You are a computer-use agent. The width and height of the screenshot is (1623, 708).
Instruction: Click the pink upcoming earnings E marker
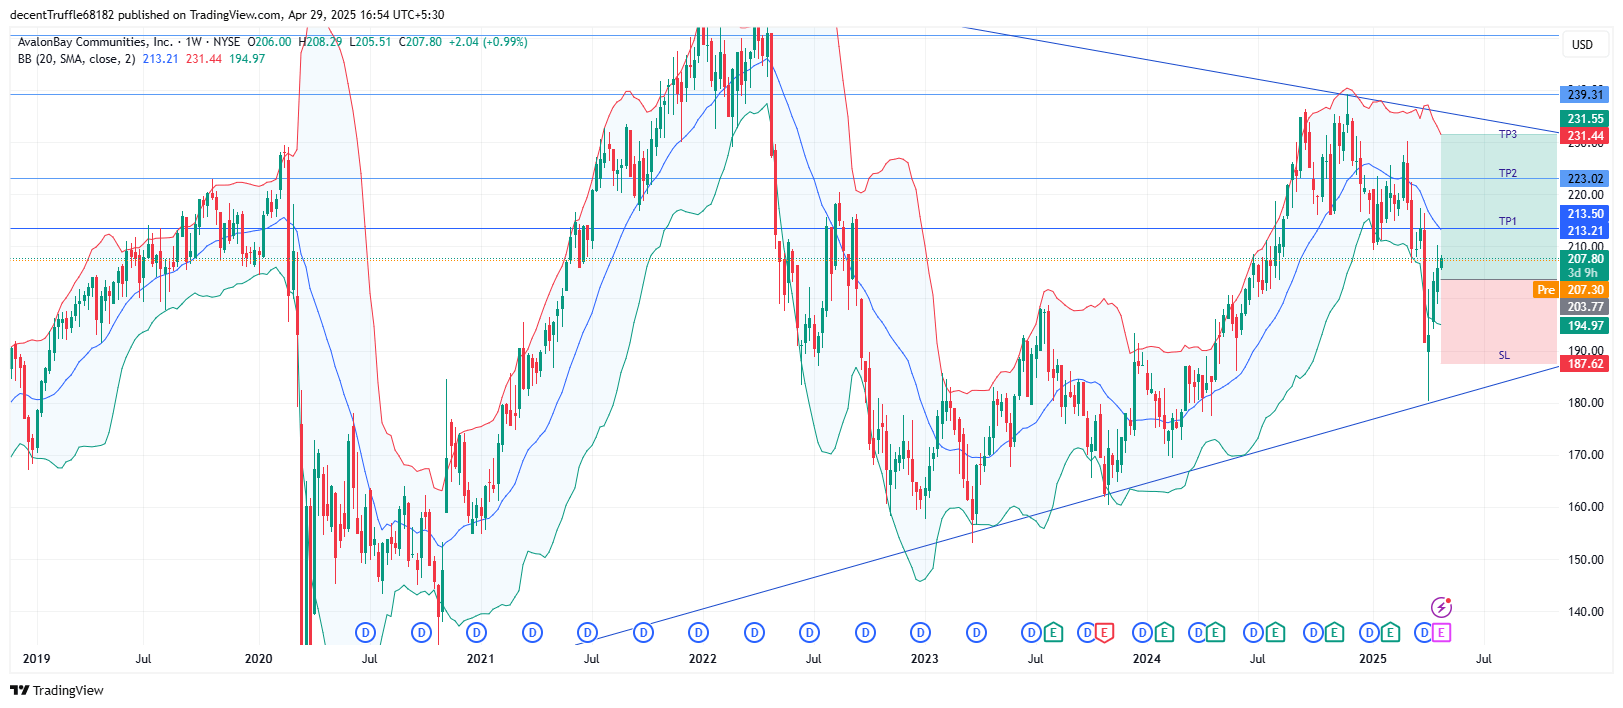(x=1441, y=632)
